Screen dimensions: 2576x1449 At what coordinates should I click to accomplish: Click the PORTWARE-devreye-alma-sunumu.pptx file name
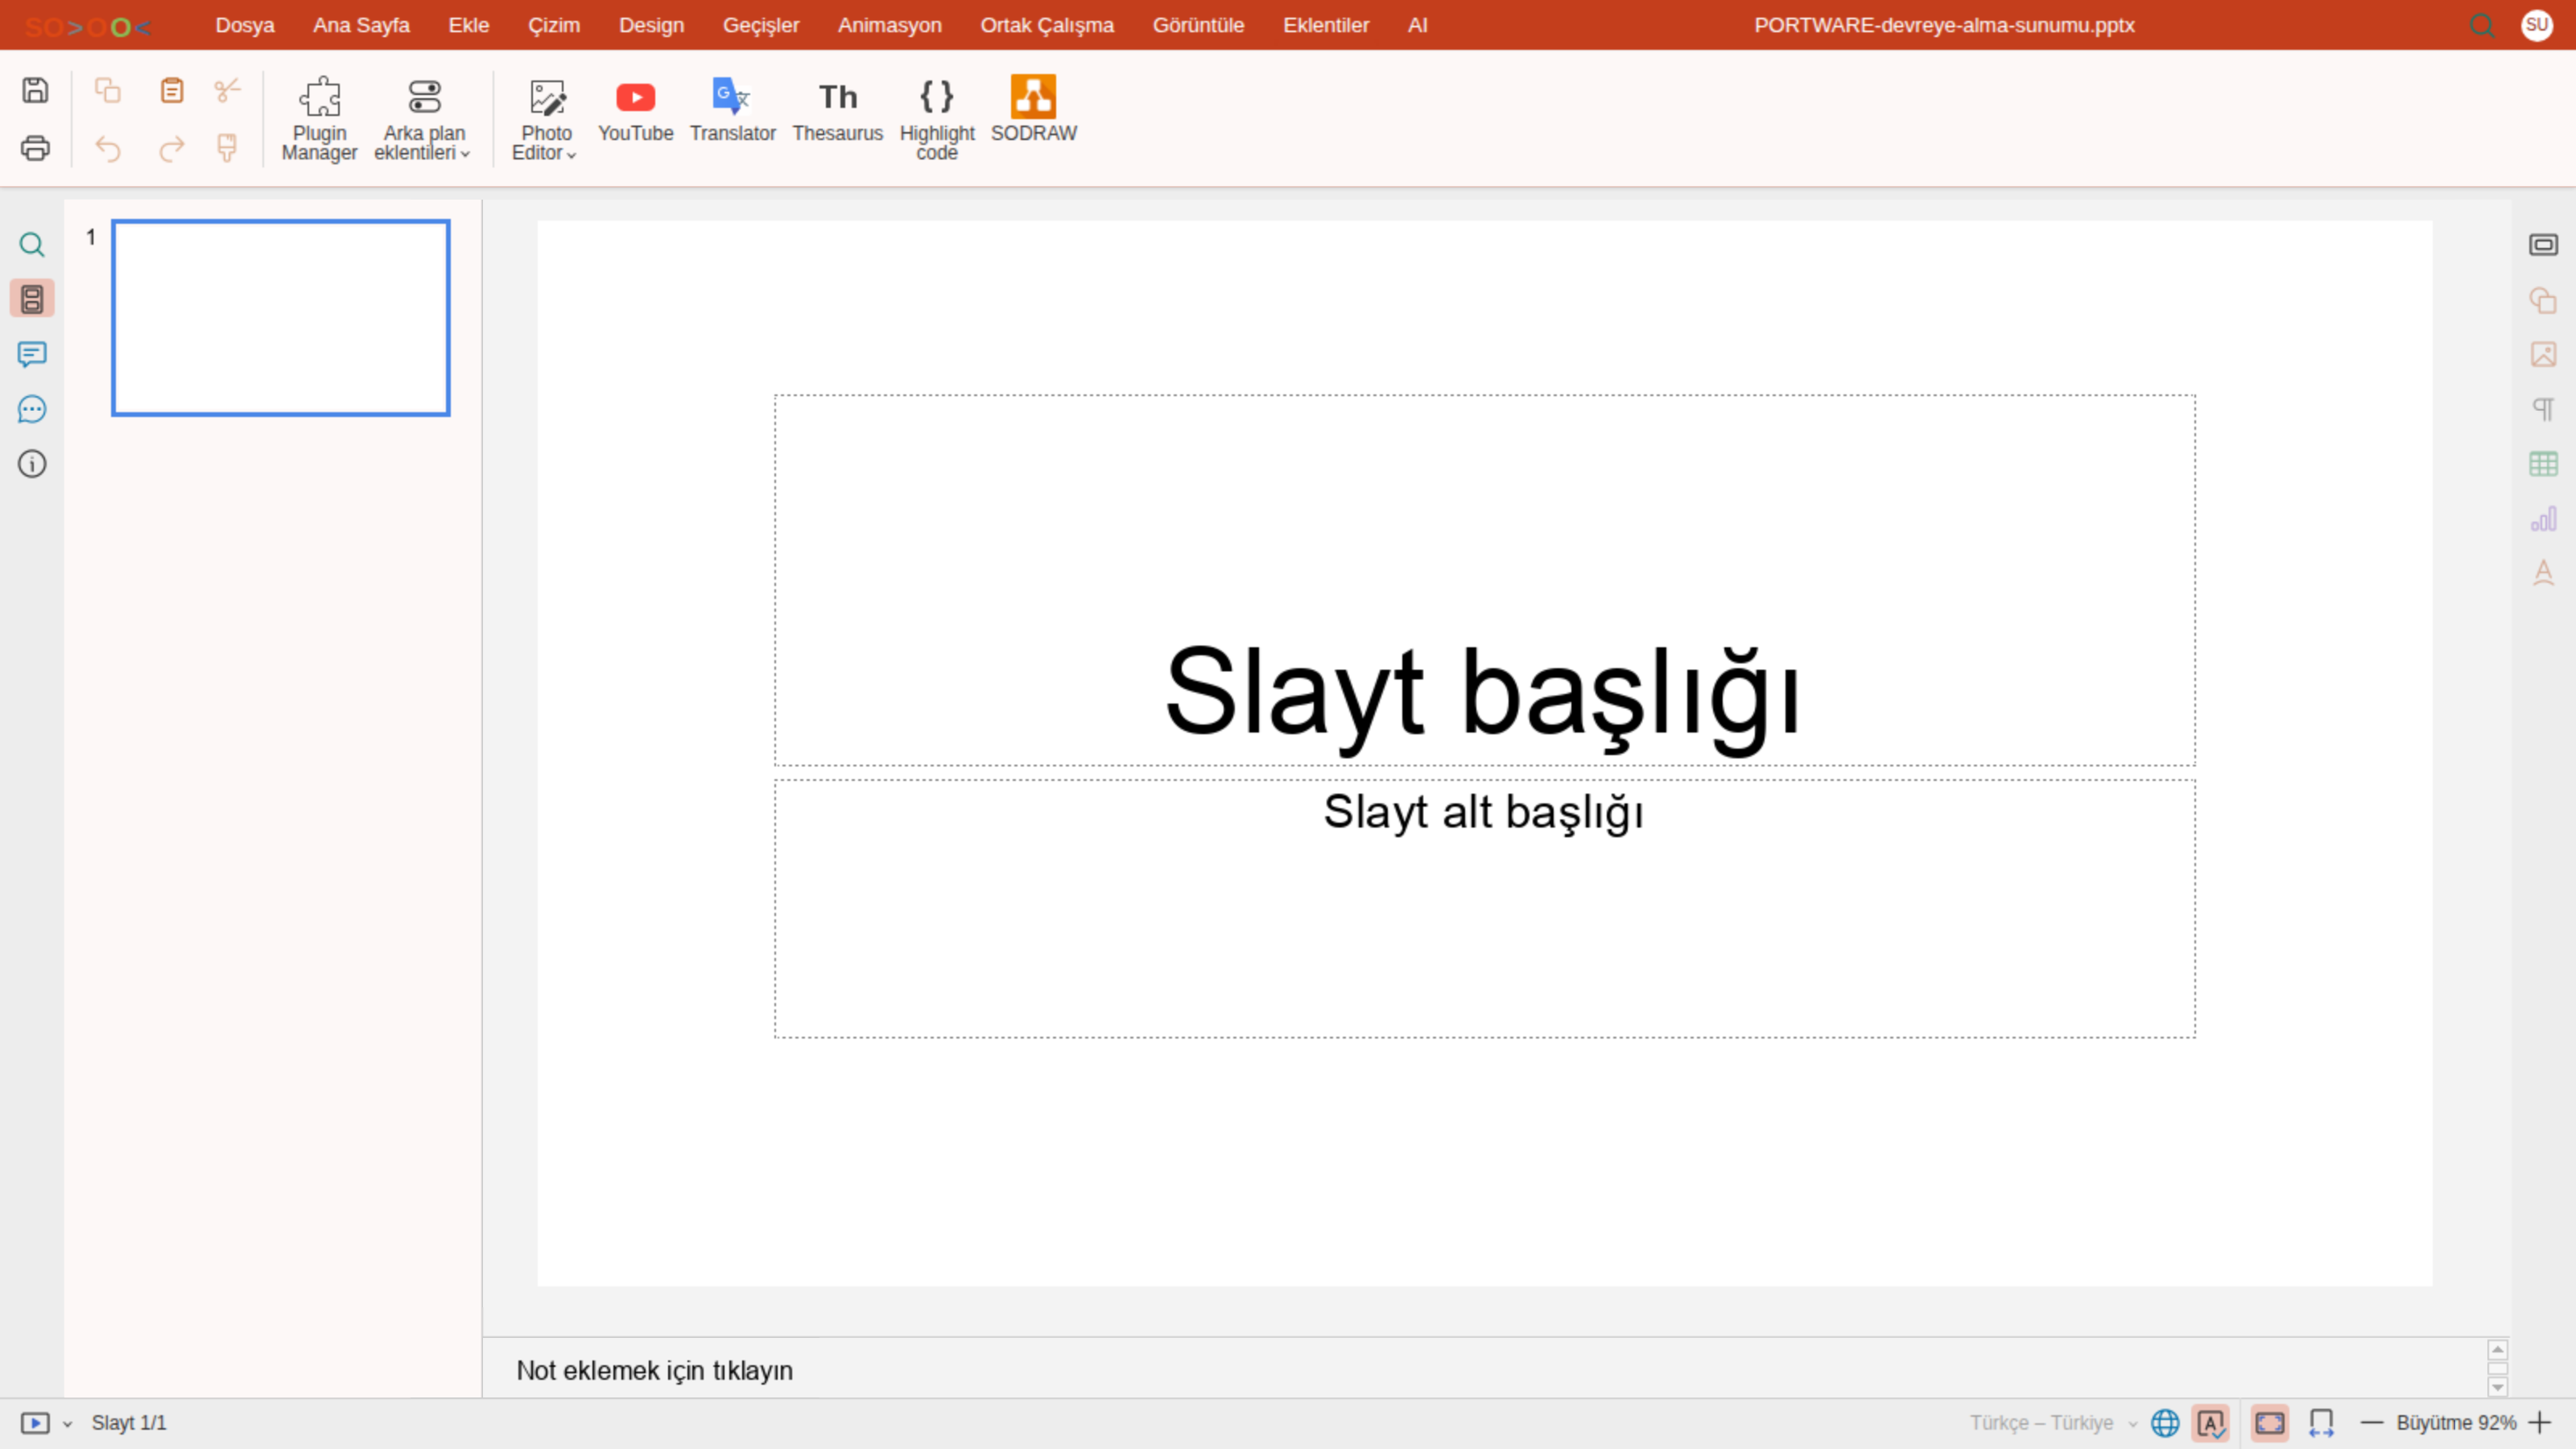click(x=1944, y=25)
